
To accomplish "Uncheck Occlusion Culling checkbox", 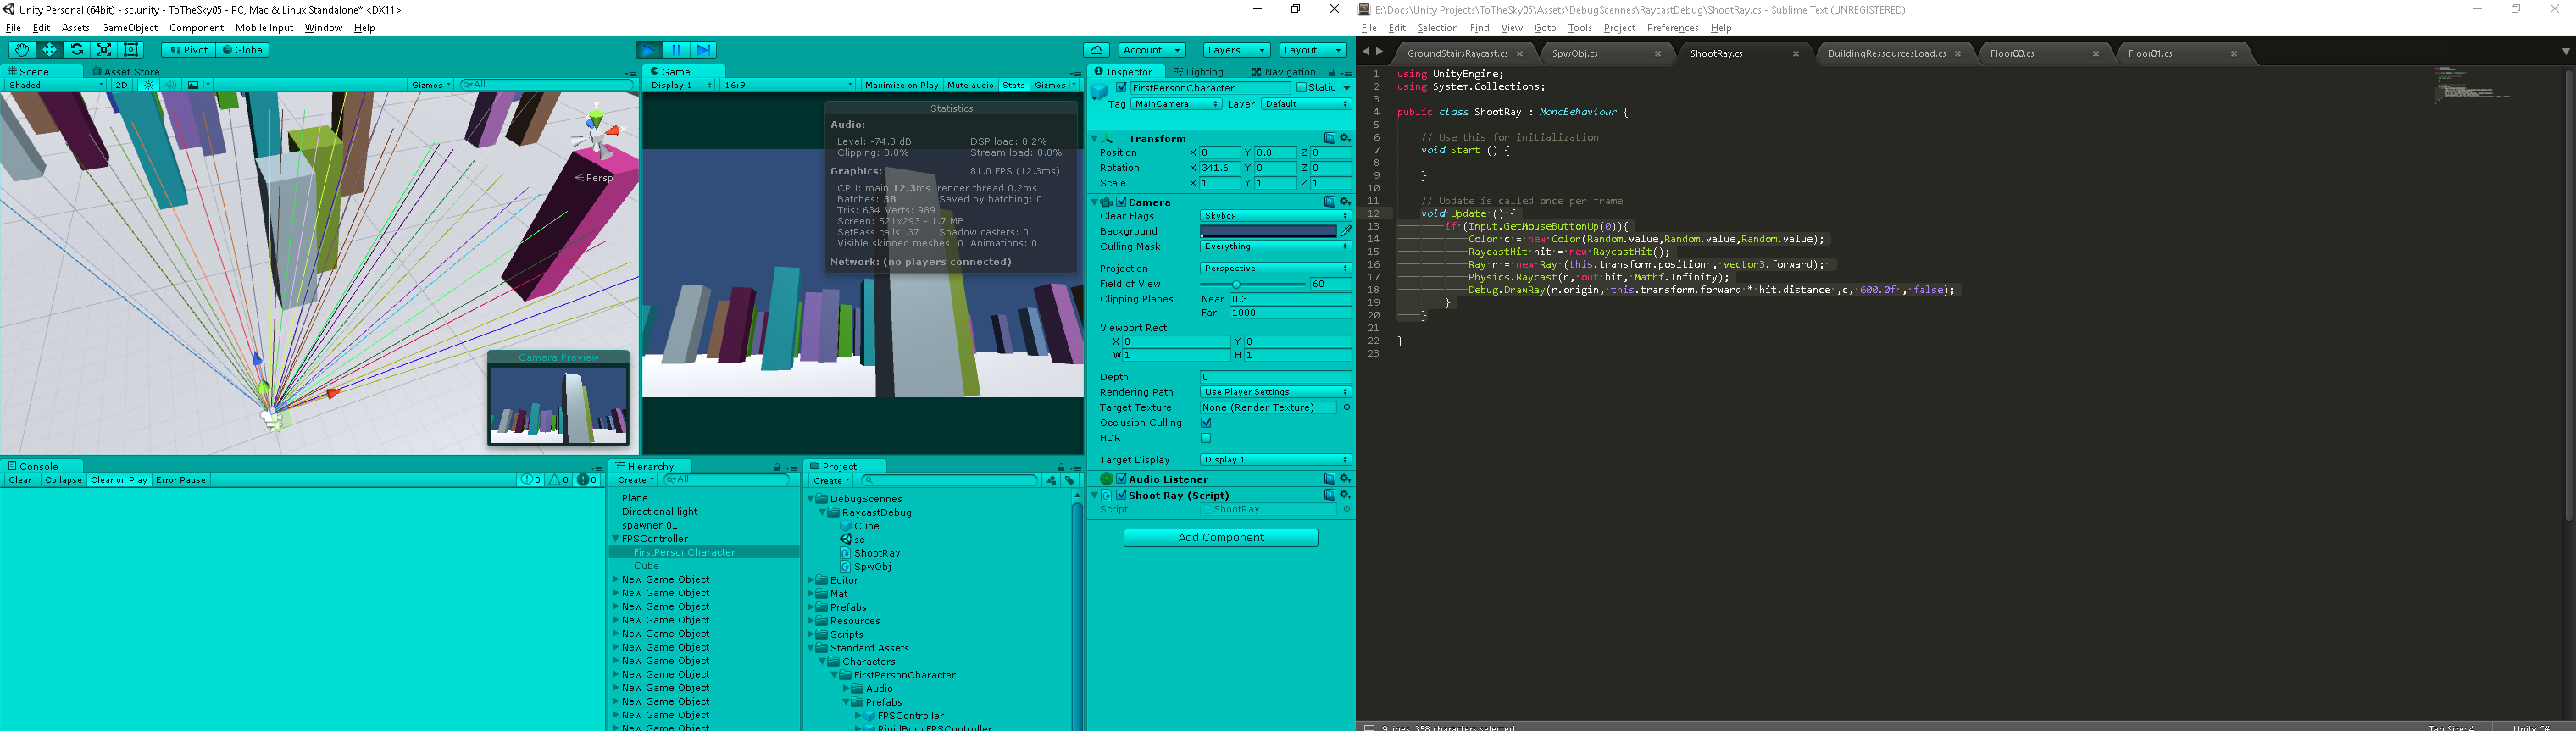I will point(1206,423).
